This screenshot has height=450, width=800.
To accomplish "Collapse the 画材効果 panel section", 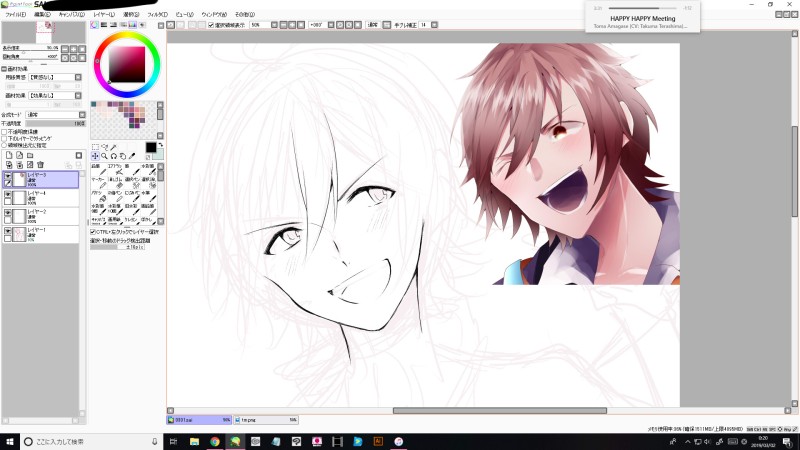I will [x=4, y=69].
